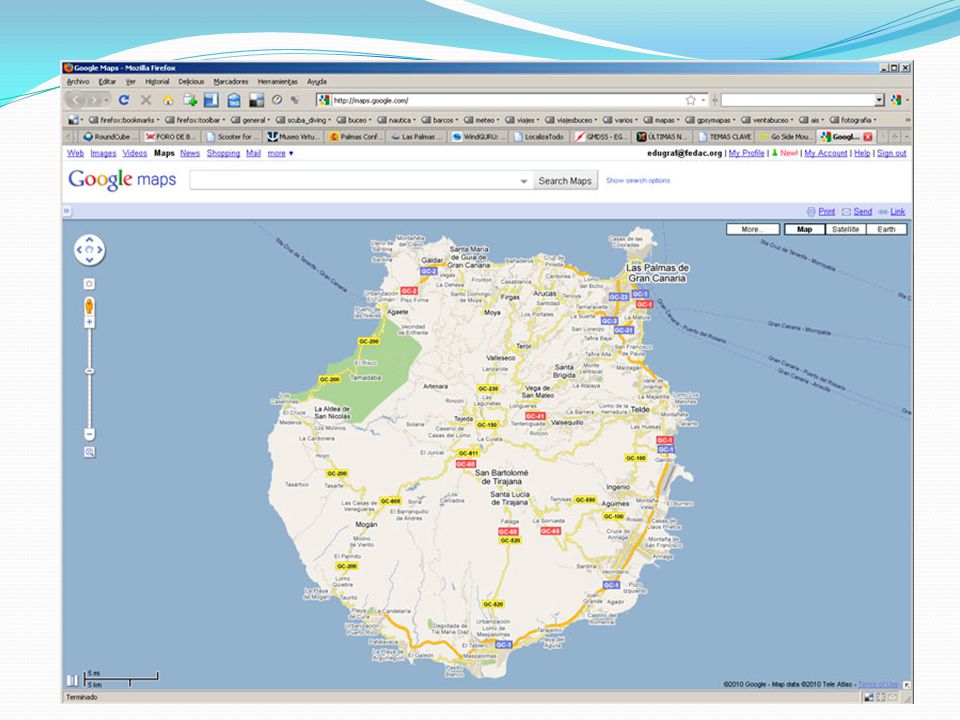The height and width of the screenshot is (720, 960).
Task: Click the compass icon in the toolbar
Action: pos(277,100)
